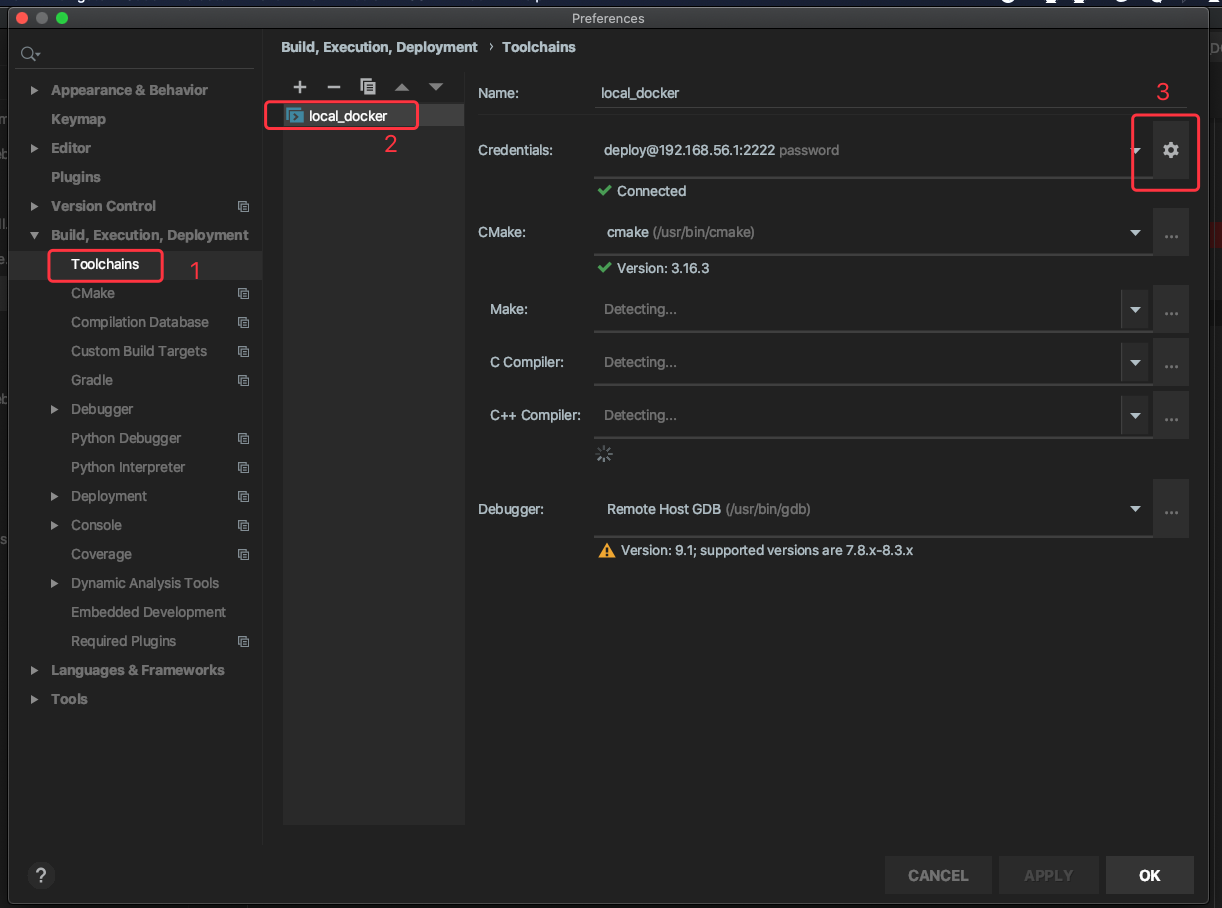The width and height of the screenshot is (1222, 908).
Task: Click the Cancel button
Action: (x=938, y=875)
